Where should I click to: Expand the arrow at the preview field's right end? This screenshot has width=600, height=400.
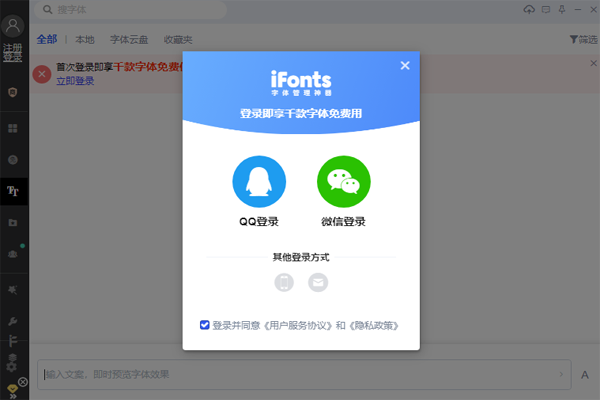coord(561,374)
